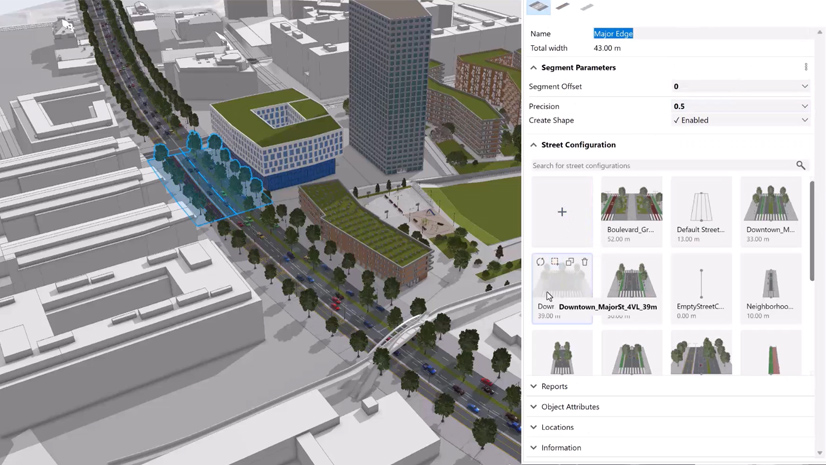
Task: Open the Precision value dropdown
Action: (741, 106)
